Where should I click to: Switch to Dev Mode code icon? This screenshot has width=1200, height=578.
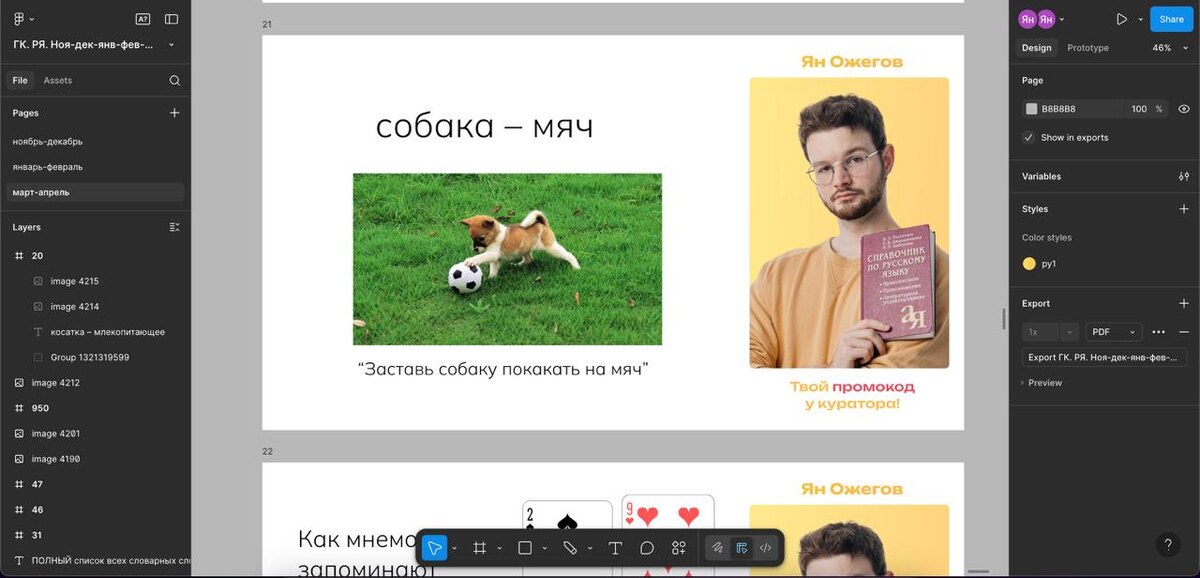point(765,548)
